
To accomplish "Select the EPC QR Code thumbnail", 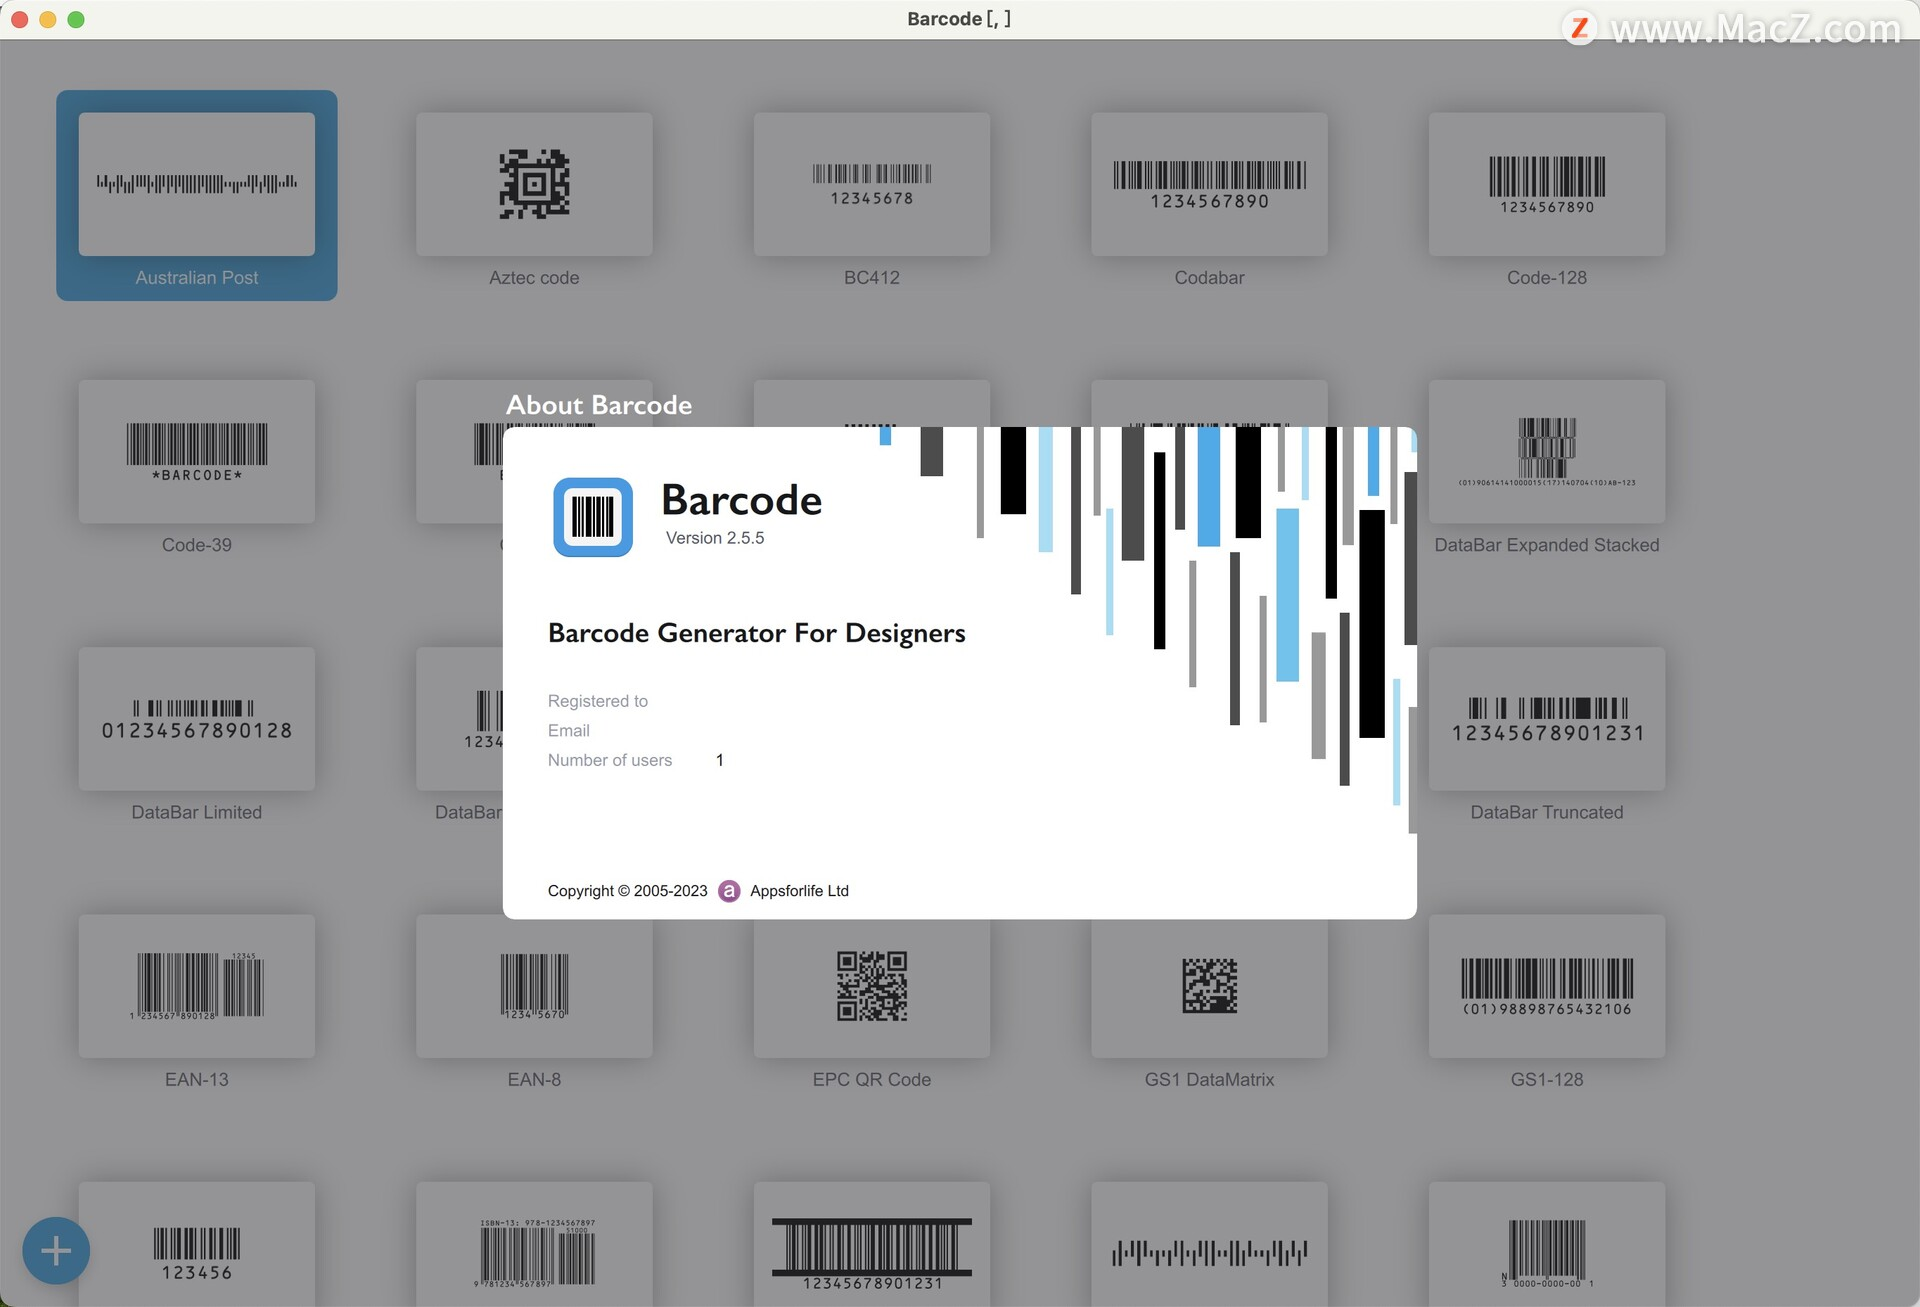I will tap(872, 986).
